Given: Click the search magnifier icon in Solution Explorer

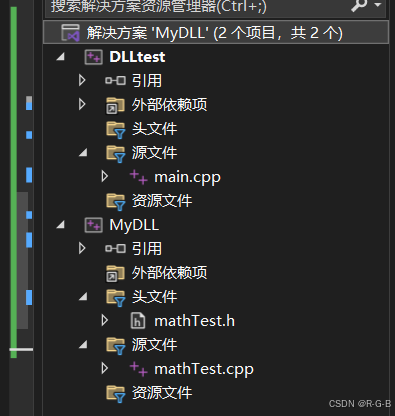Looking at the screenshot, I should [359, 5].
